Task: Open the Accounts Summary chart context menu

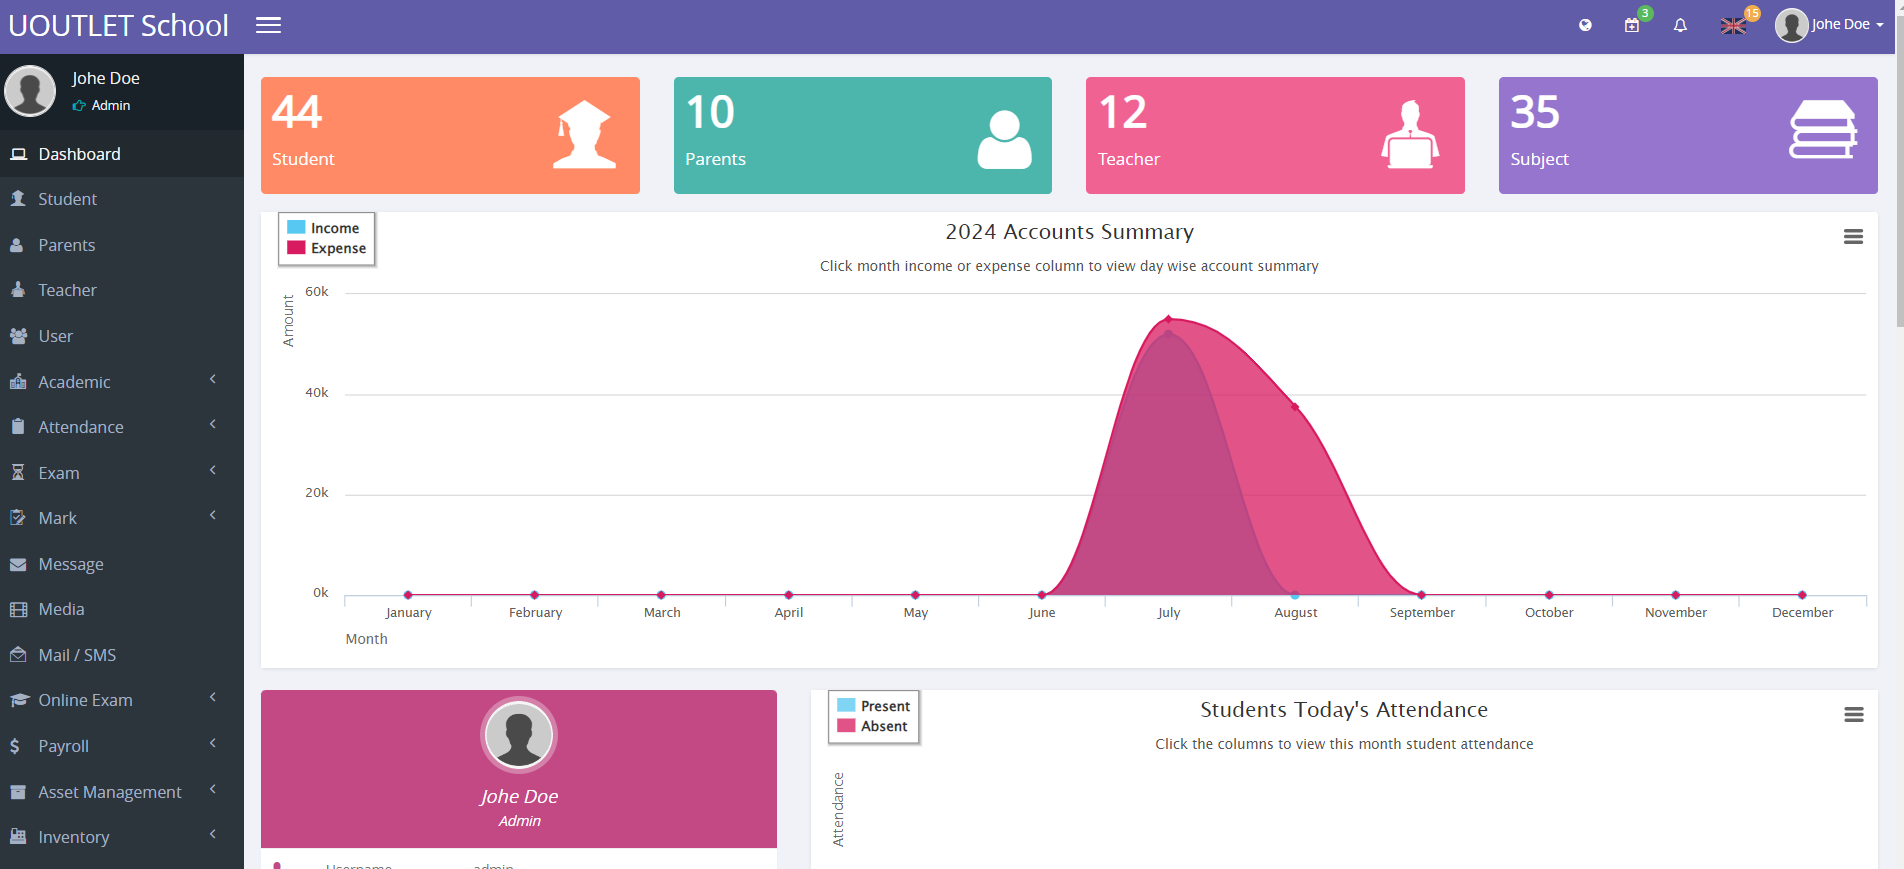Action: (1853, 237)
